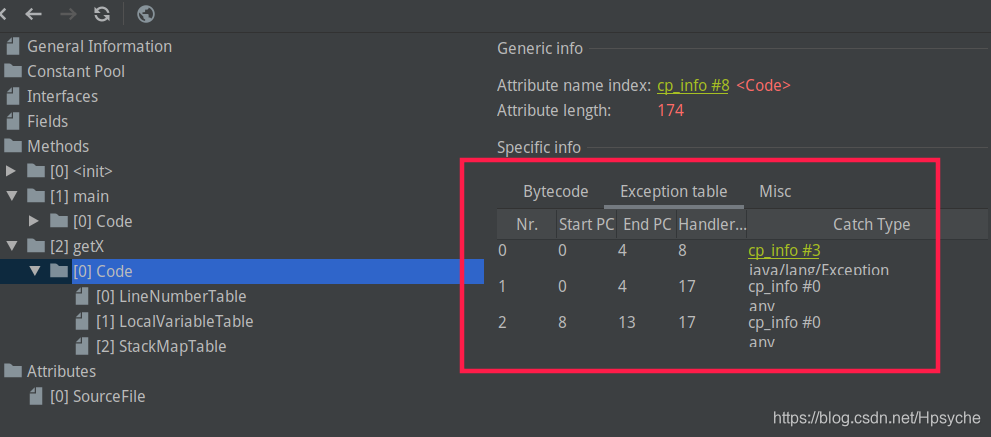Screen dimensions: 991x437
Task: Collapse the selected Code node under getX
Action: pyautogui.click(x=35, y=271)
